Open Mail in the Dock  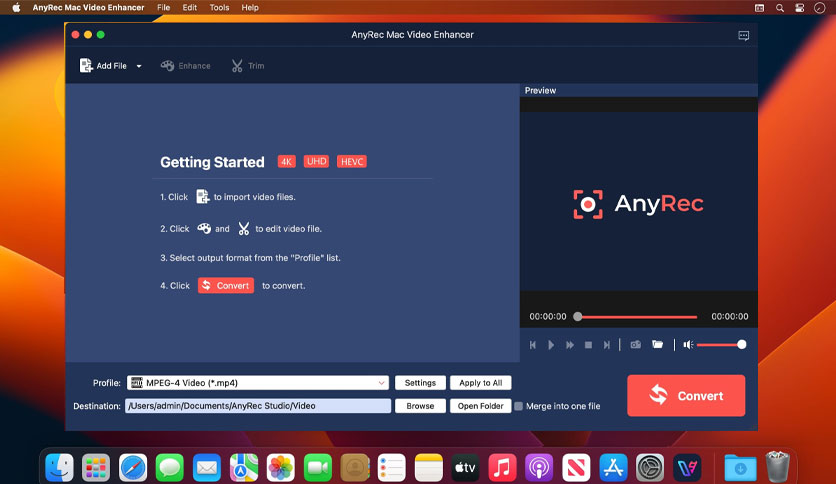[207, 468]
